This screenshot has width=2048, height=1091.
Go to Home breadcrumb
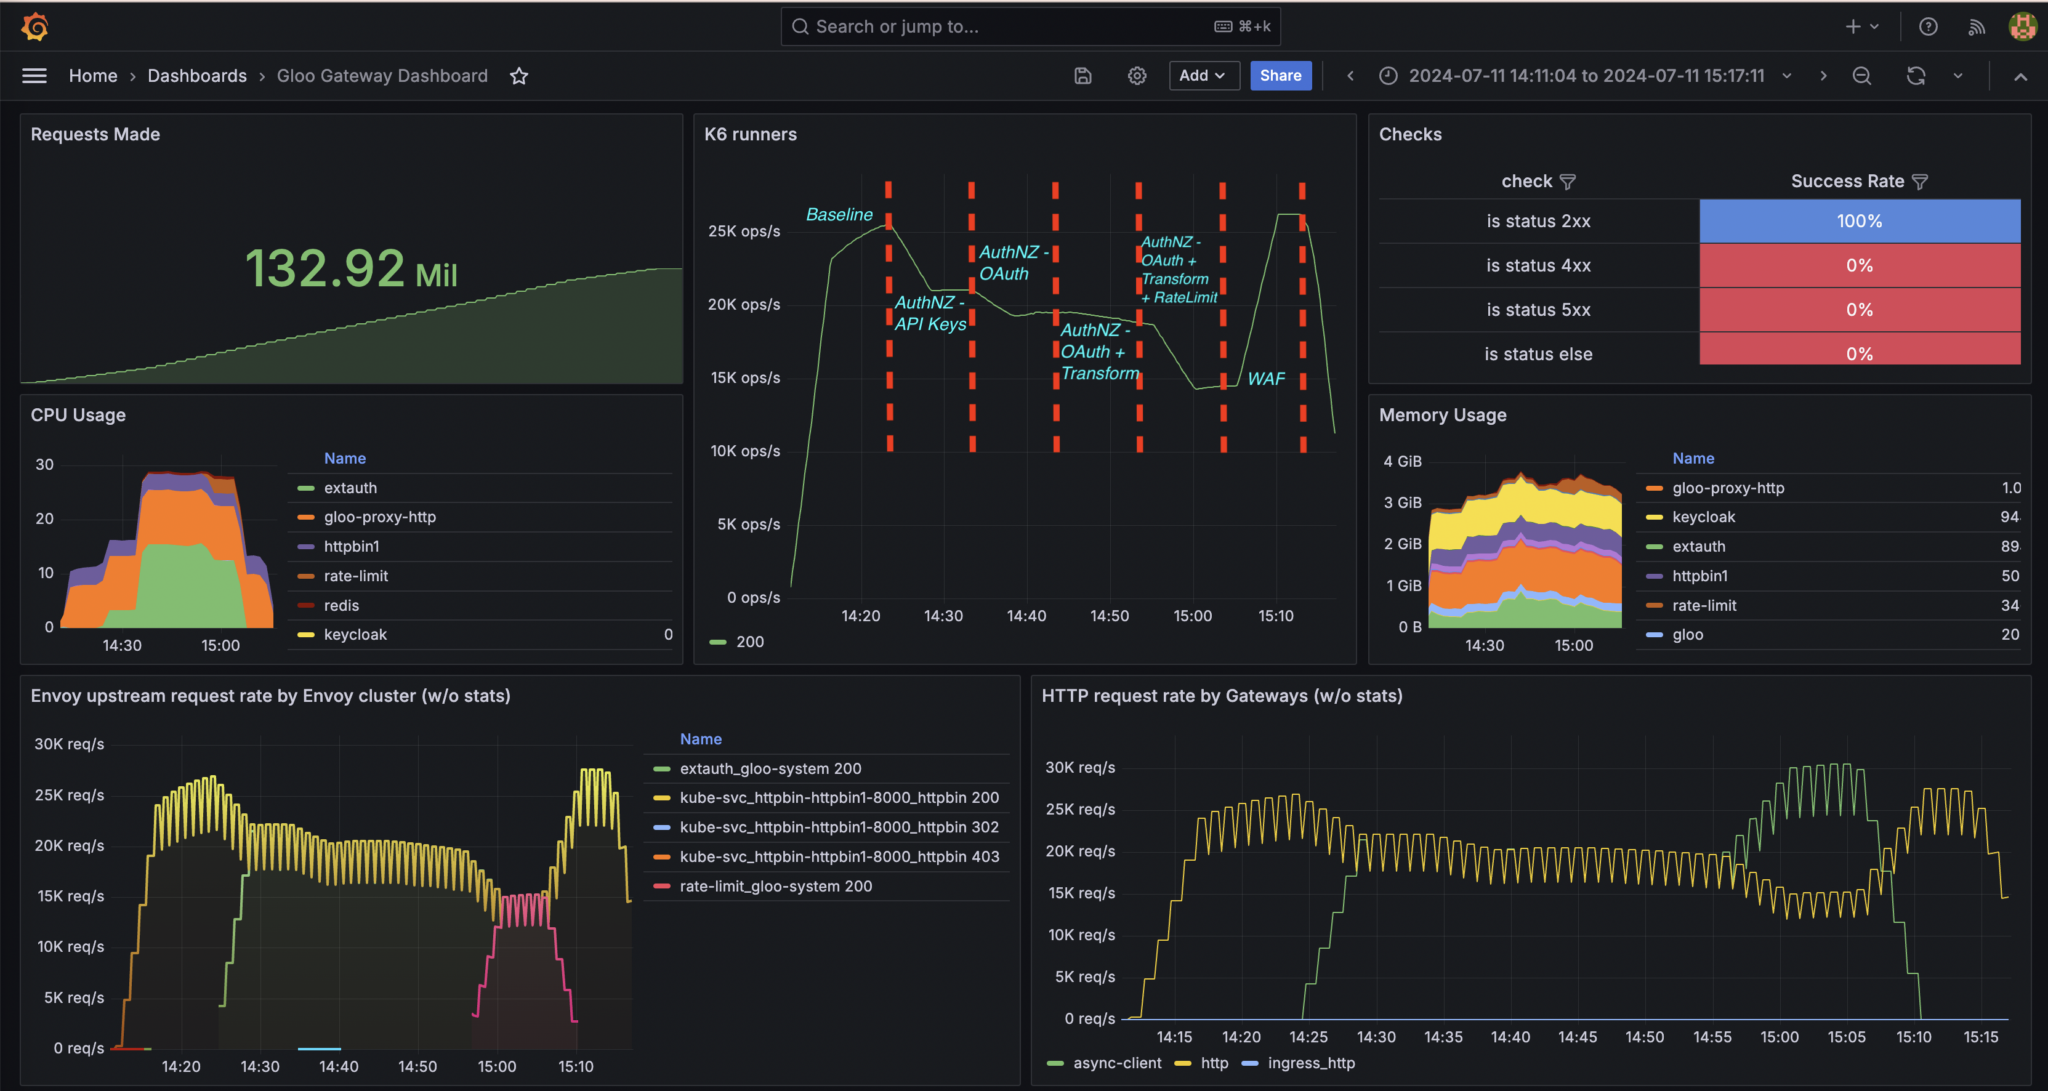(93, 76)
